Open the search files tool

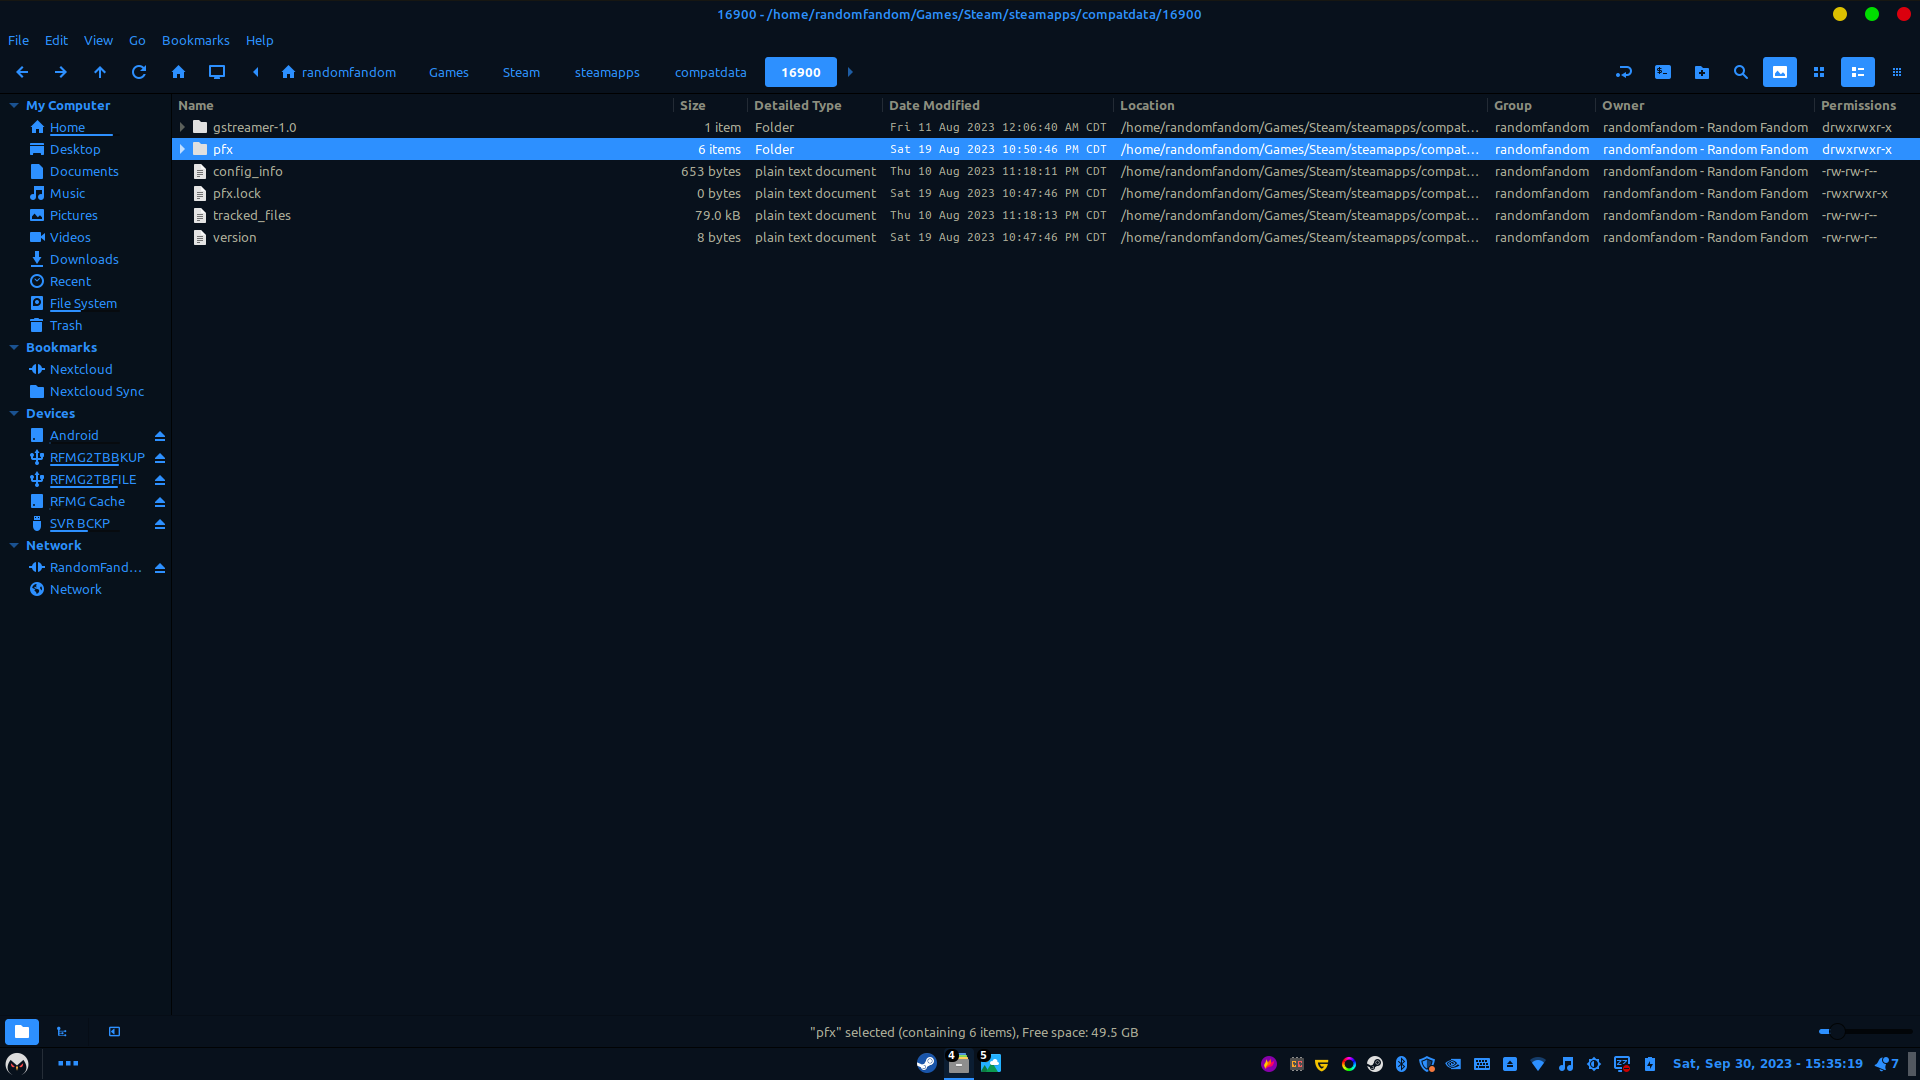point(1741,72)
